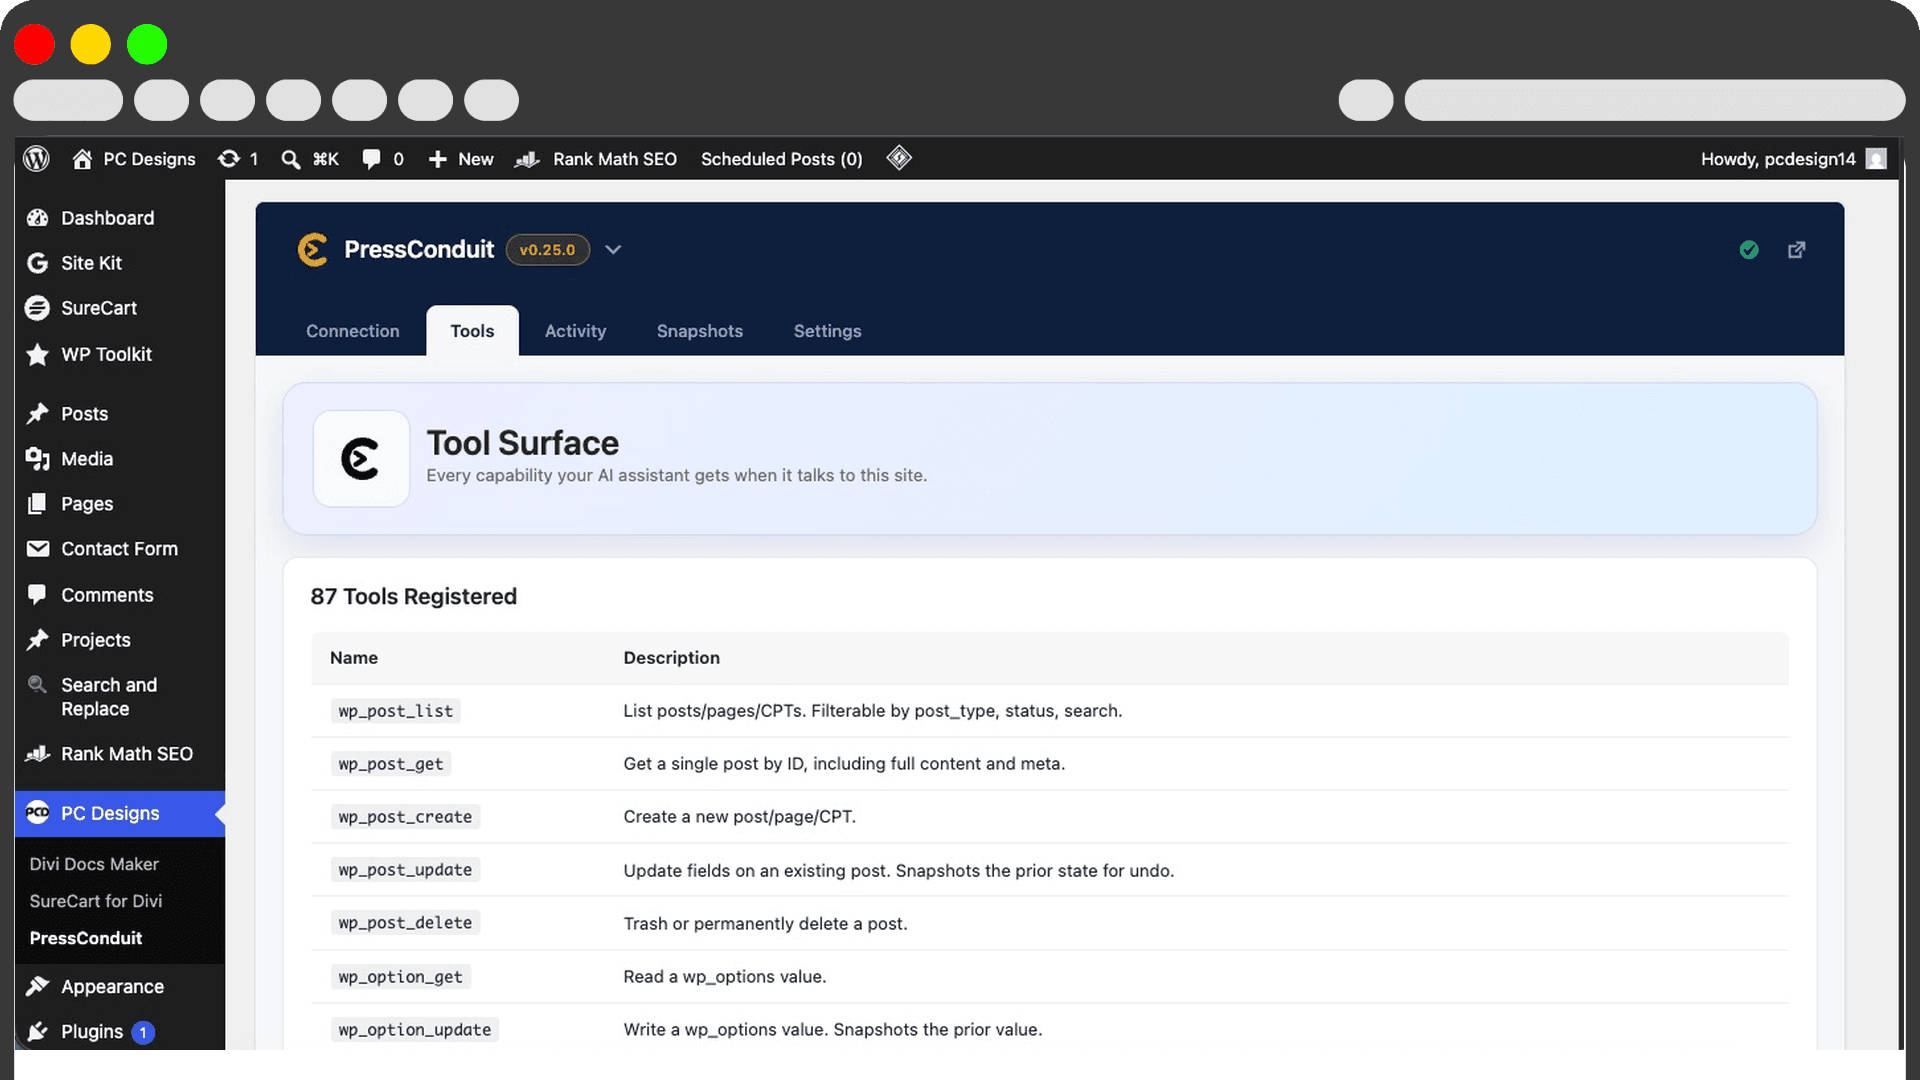Viewport: 1920px width, 1080px height.
Task: Select the wp_post_delete tool name
Action: click(405, 923)
